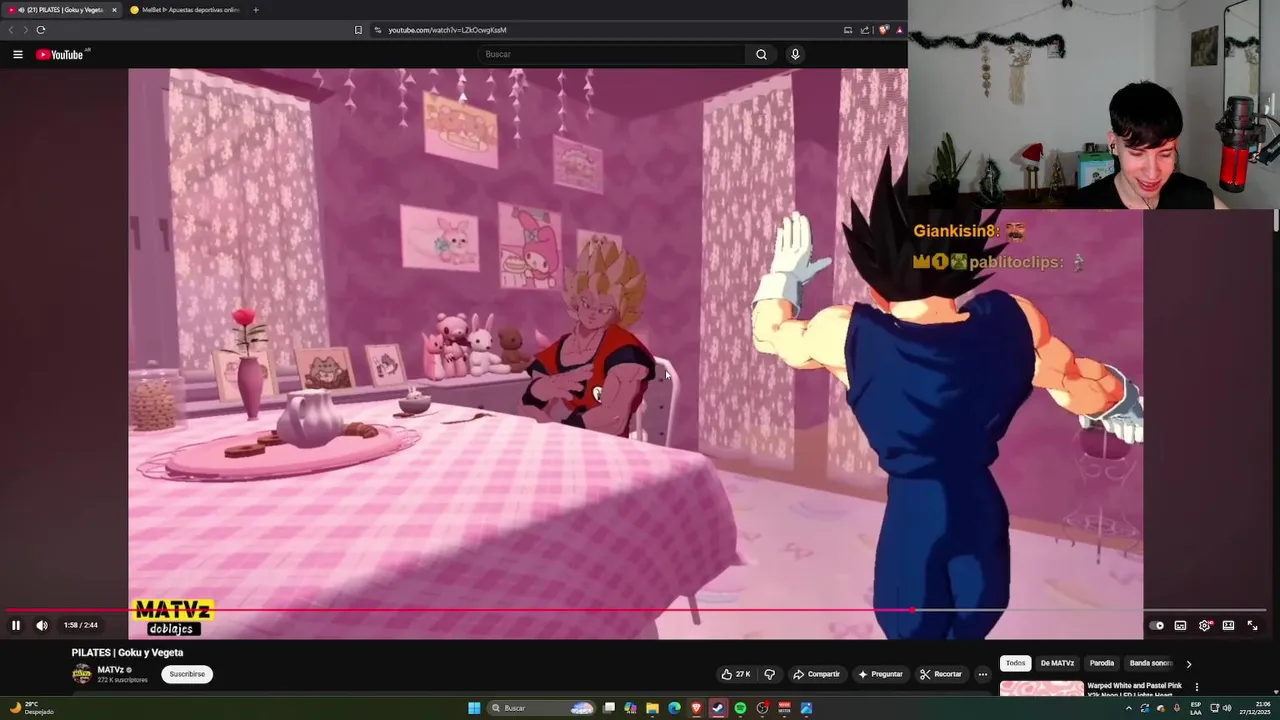
Task: Subscribe with the Suscribirse button
Action: [x=187, y=674]
